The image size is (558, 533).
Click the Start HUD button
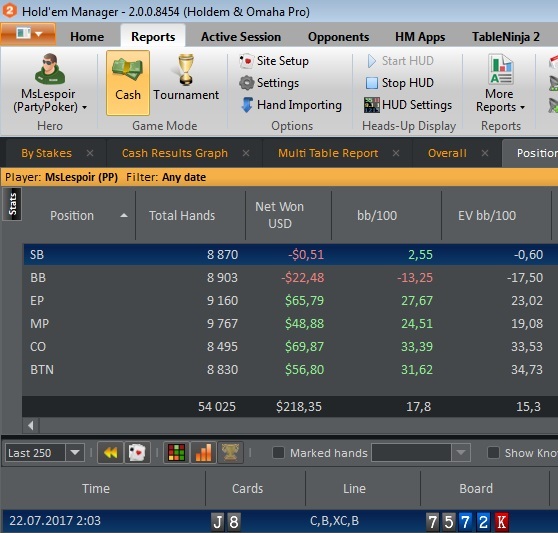point(400,61)
